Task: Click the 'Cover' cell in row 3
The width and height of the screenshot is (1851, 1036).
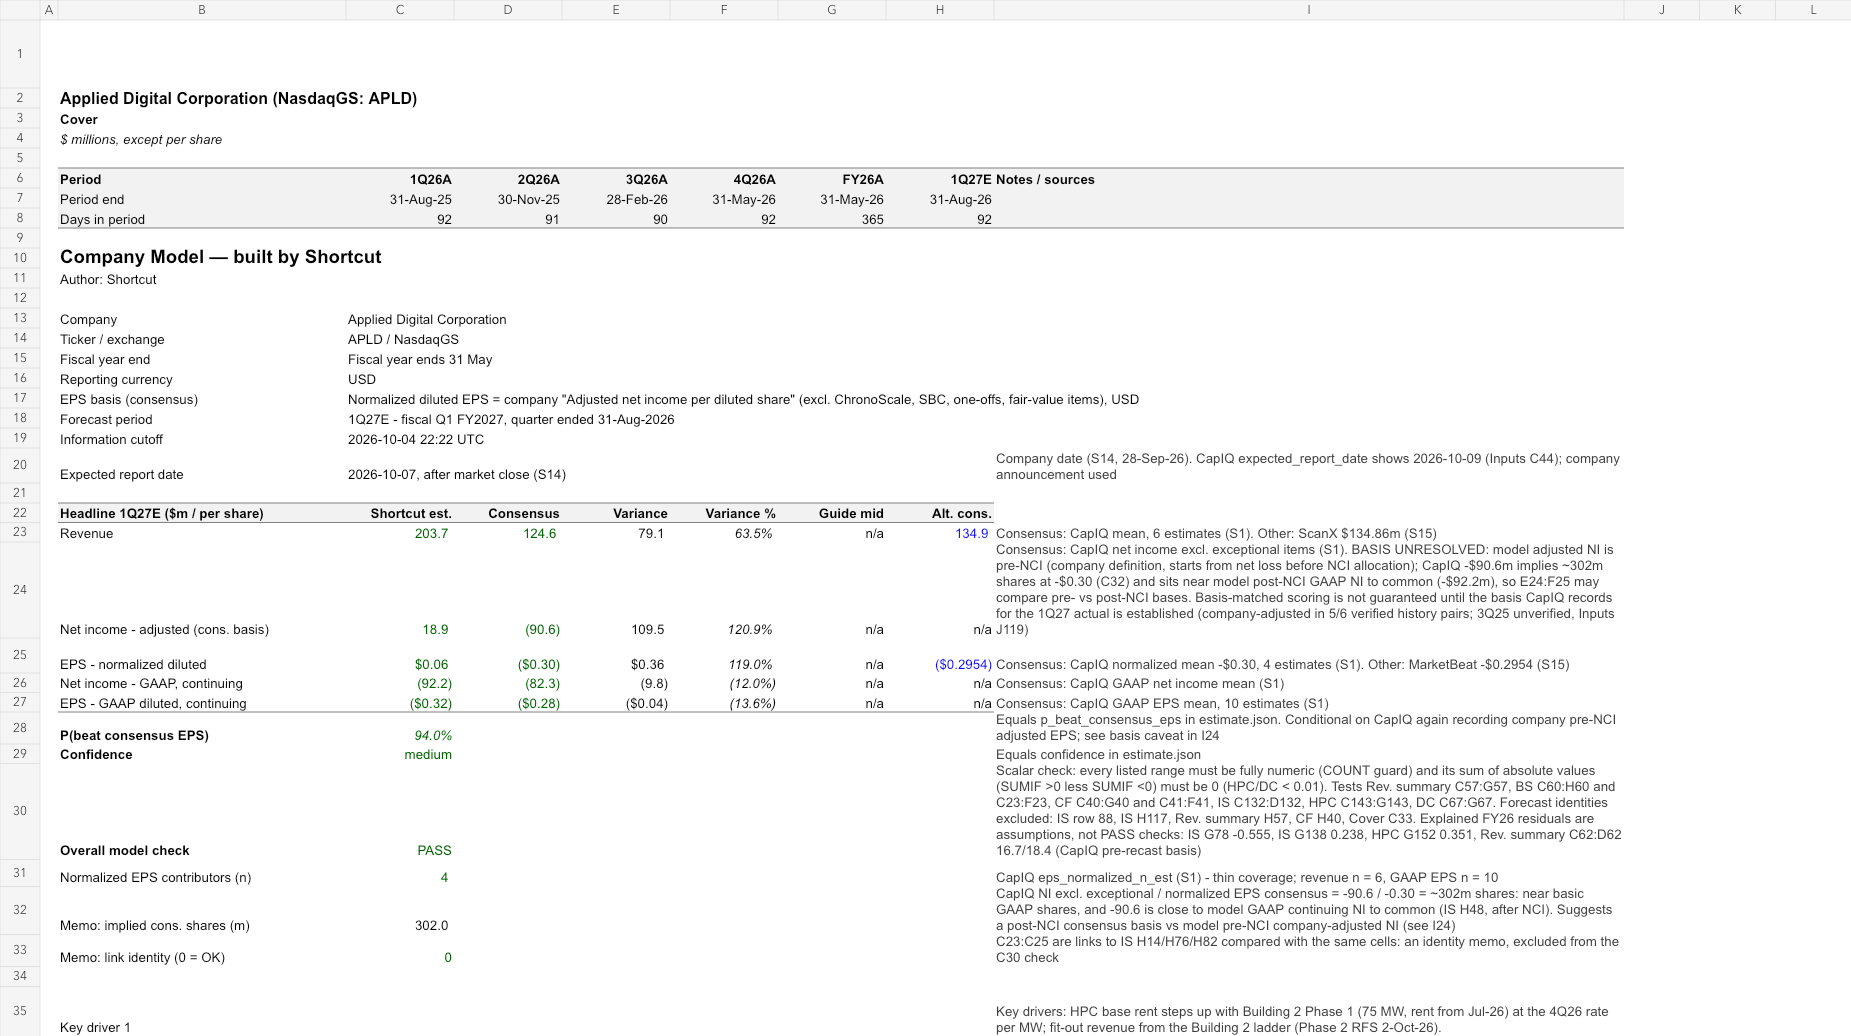Action: pyautogui.click(x=79, y=119)
